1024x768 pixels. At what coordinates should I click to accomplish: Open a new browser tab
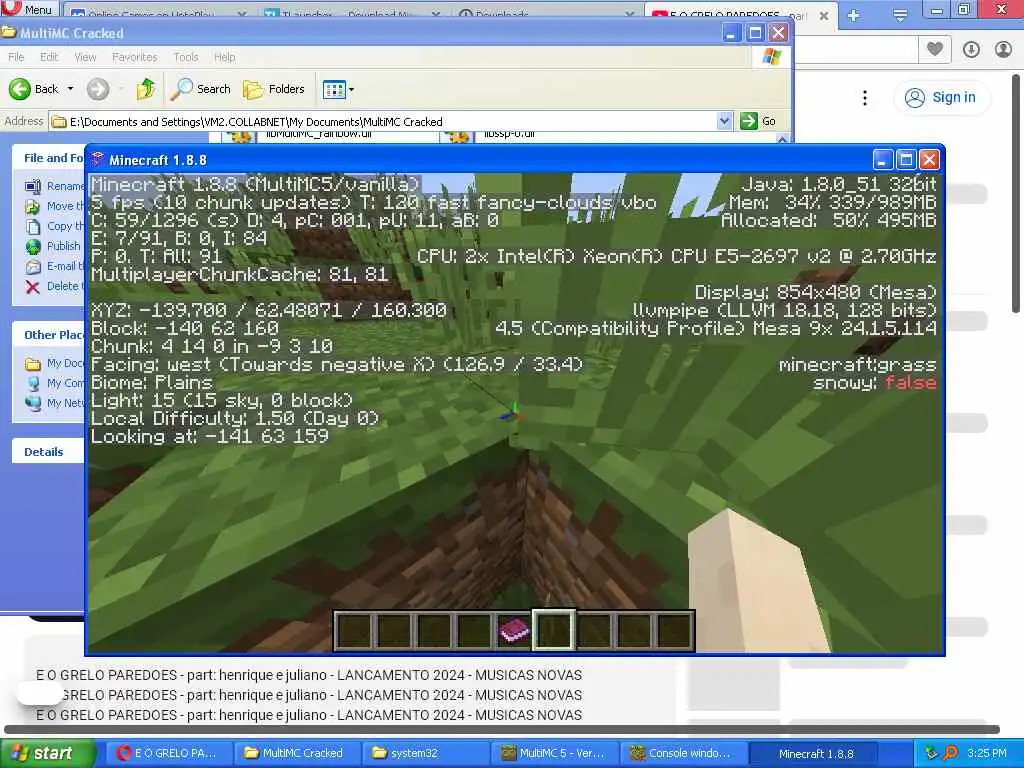point(853,16)
